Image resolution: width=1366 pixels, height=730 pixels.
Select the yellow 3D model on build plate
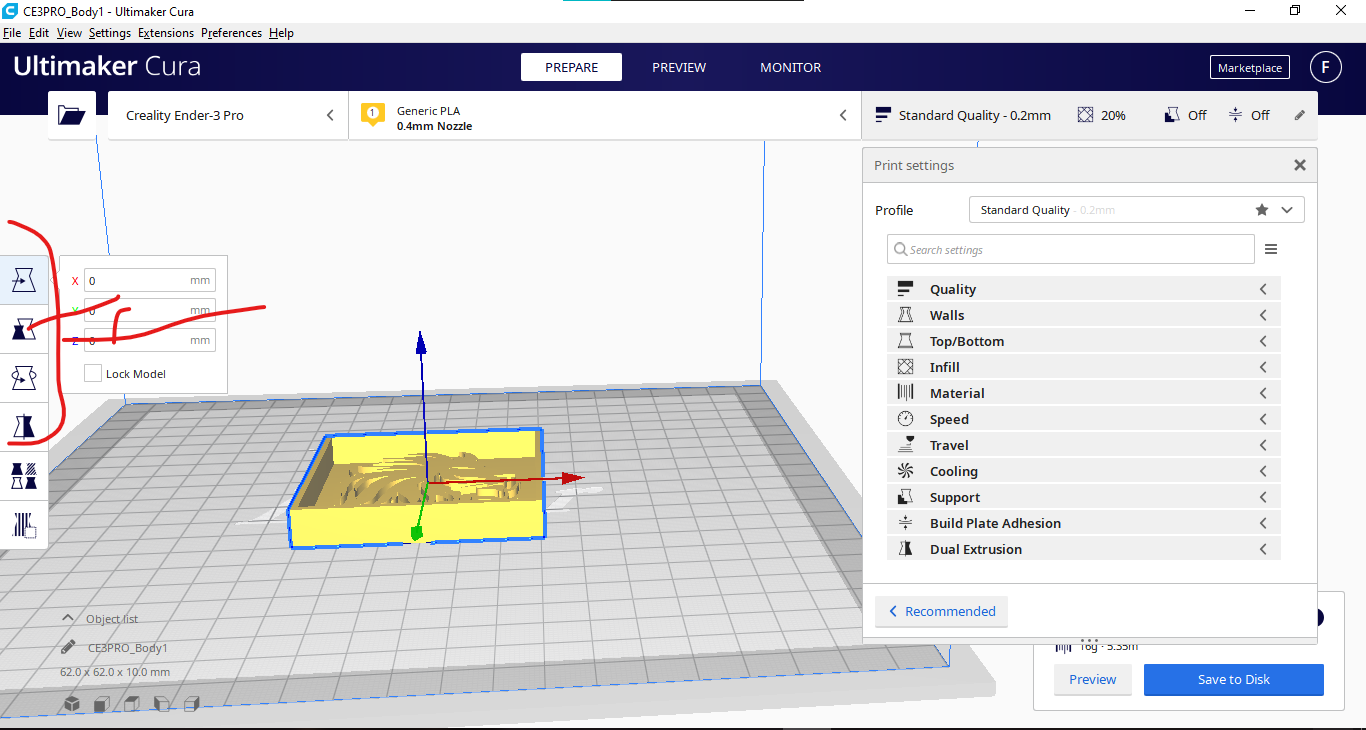click(x=416, y=488)
